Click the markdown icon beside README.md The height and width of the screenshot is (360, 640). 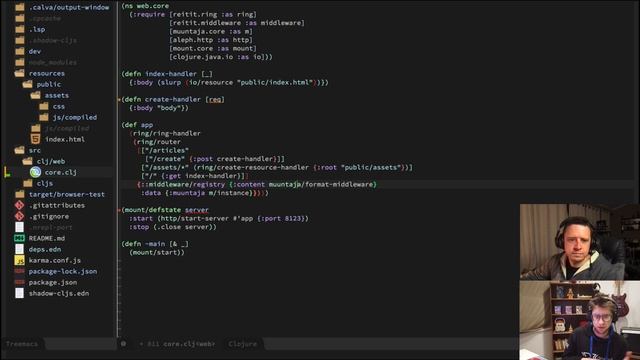pos(19,238)
